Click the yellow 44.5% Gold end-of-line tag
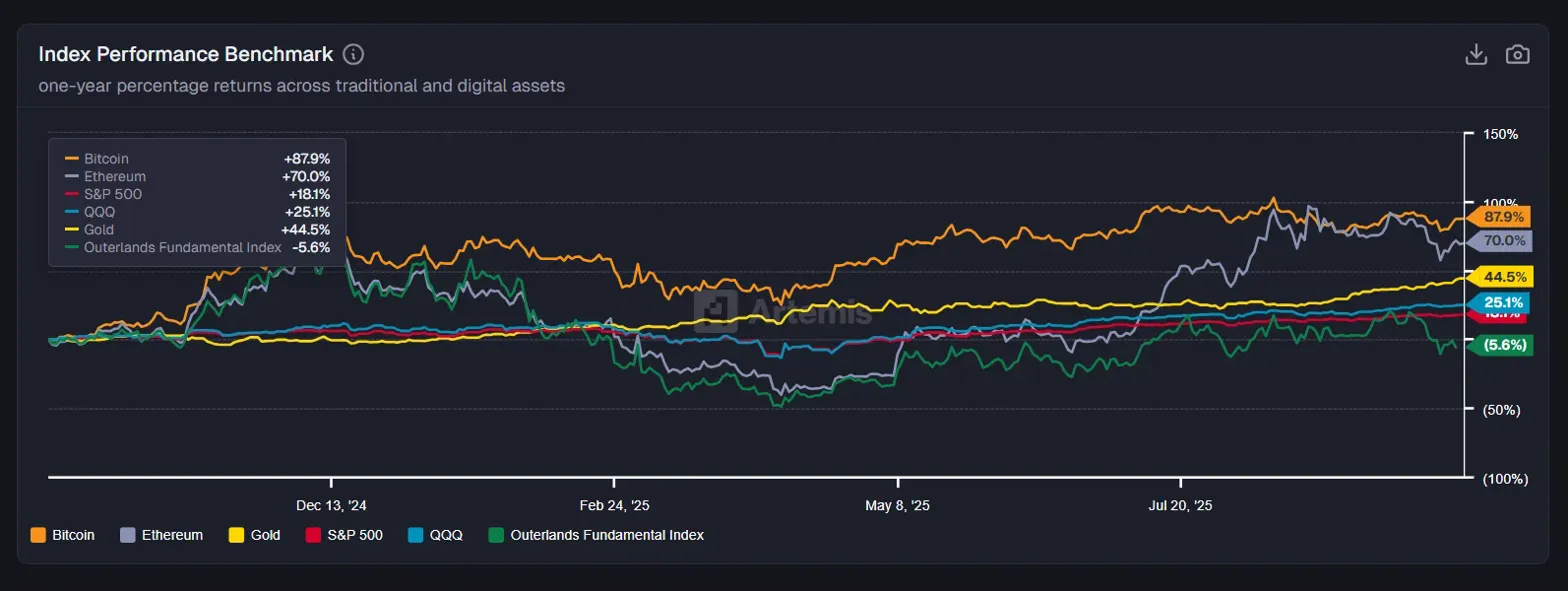The height and width of the screenshot is (591, 1568). (x=1504, y=277)
